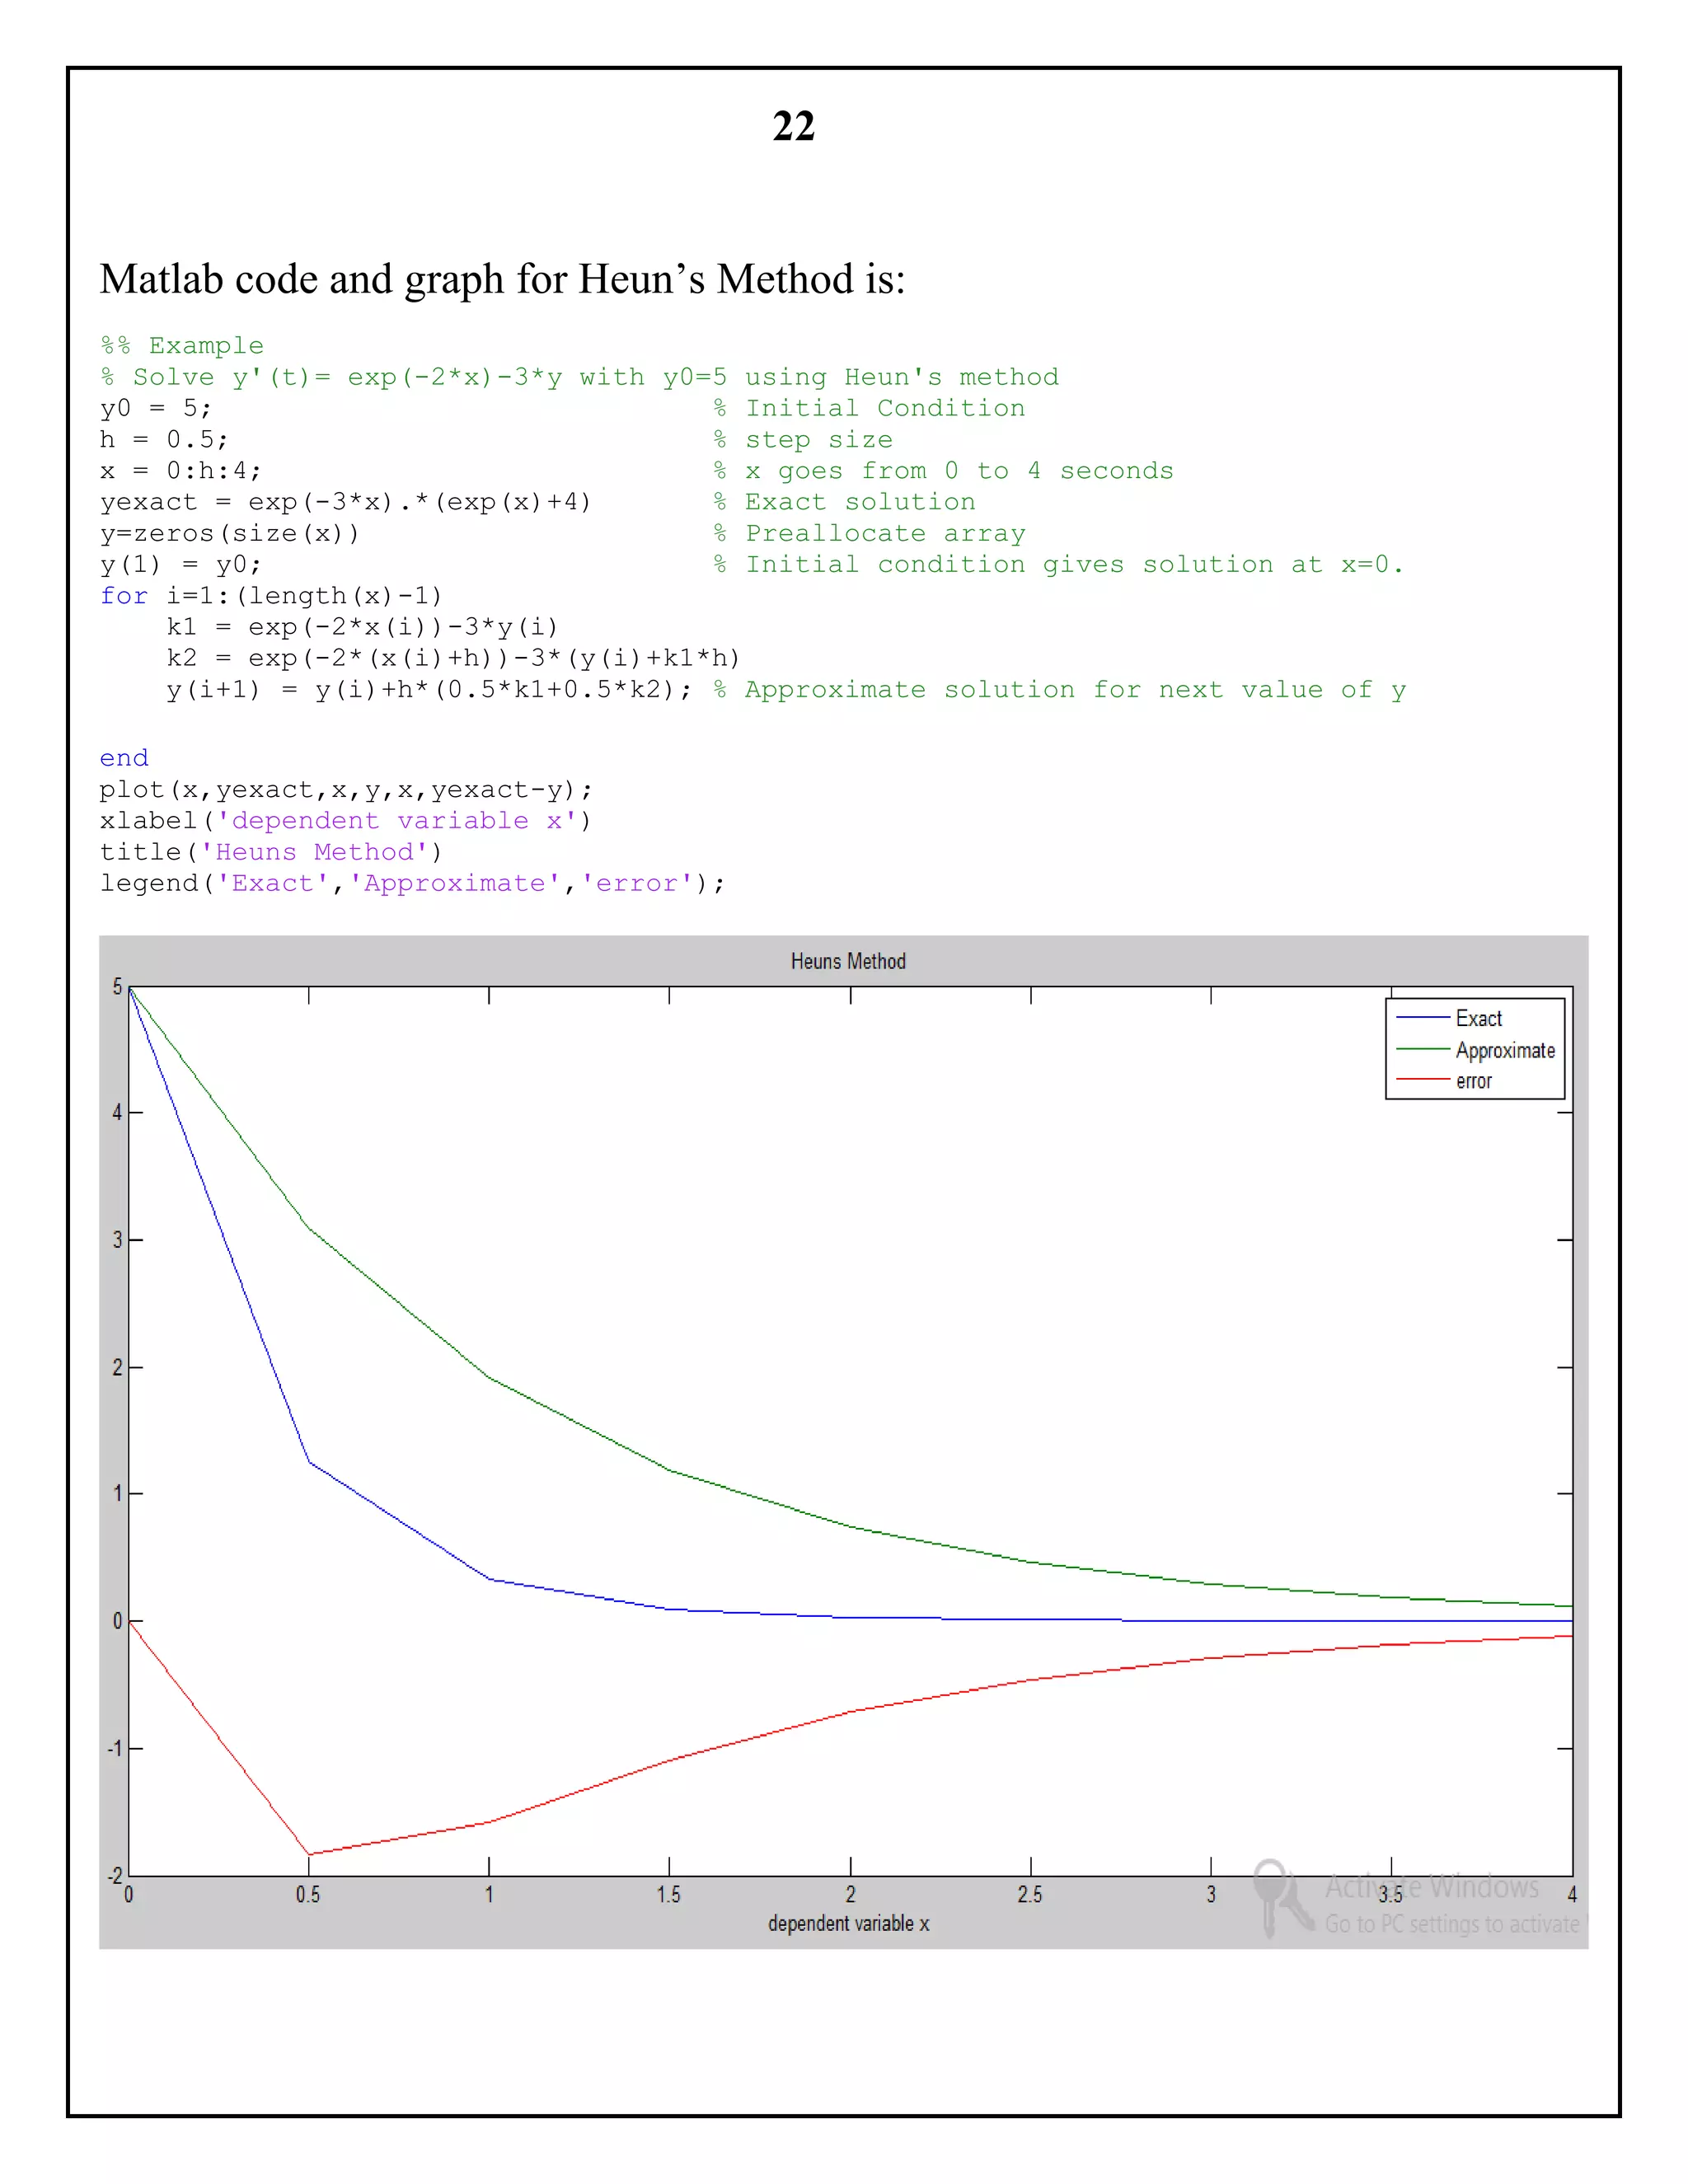The width and height of the screenshot is (1688, 2184).
Task: Click the 'end' keyword
Action: click(x=124, y=758)
